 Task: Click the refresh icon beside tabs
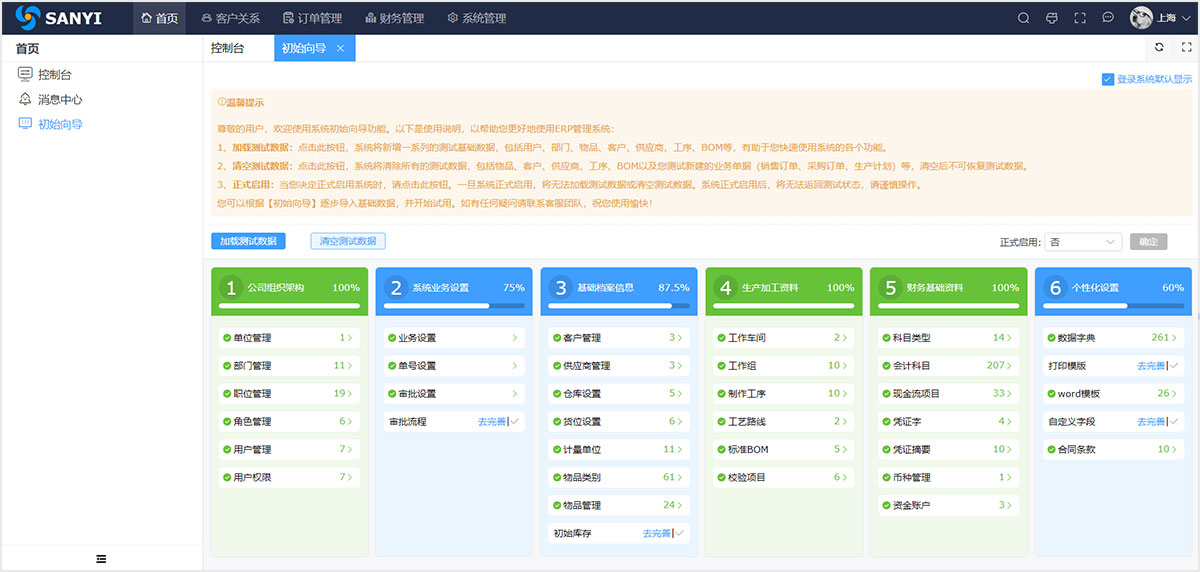[1159, 47]
